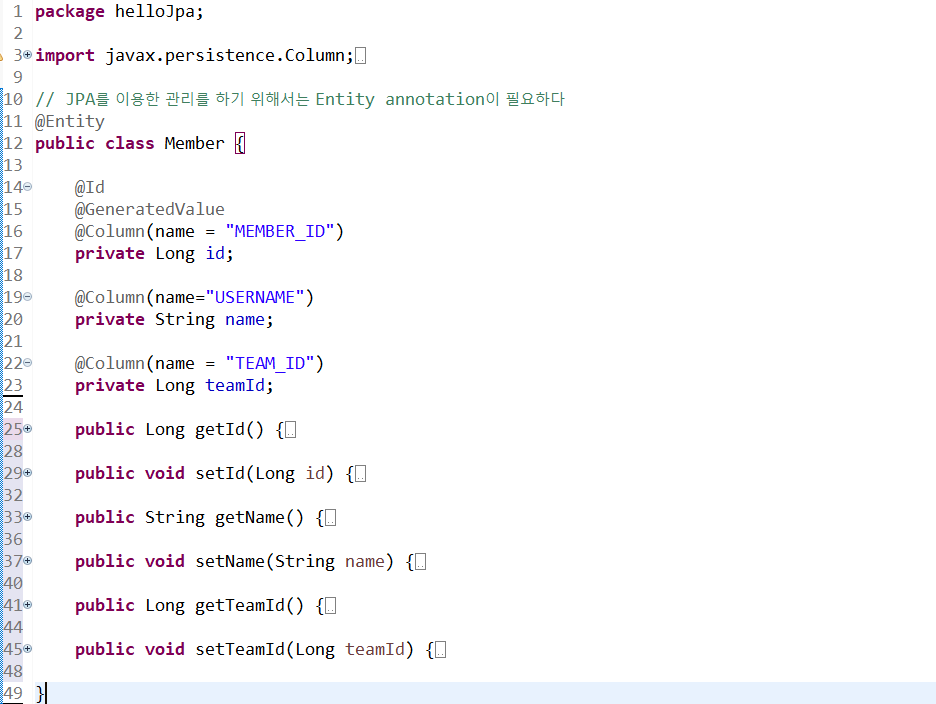Click the String type on line 20

[x=184, y=319]
